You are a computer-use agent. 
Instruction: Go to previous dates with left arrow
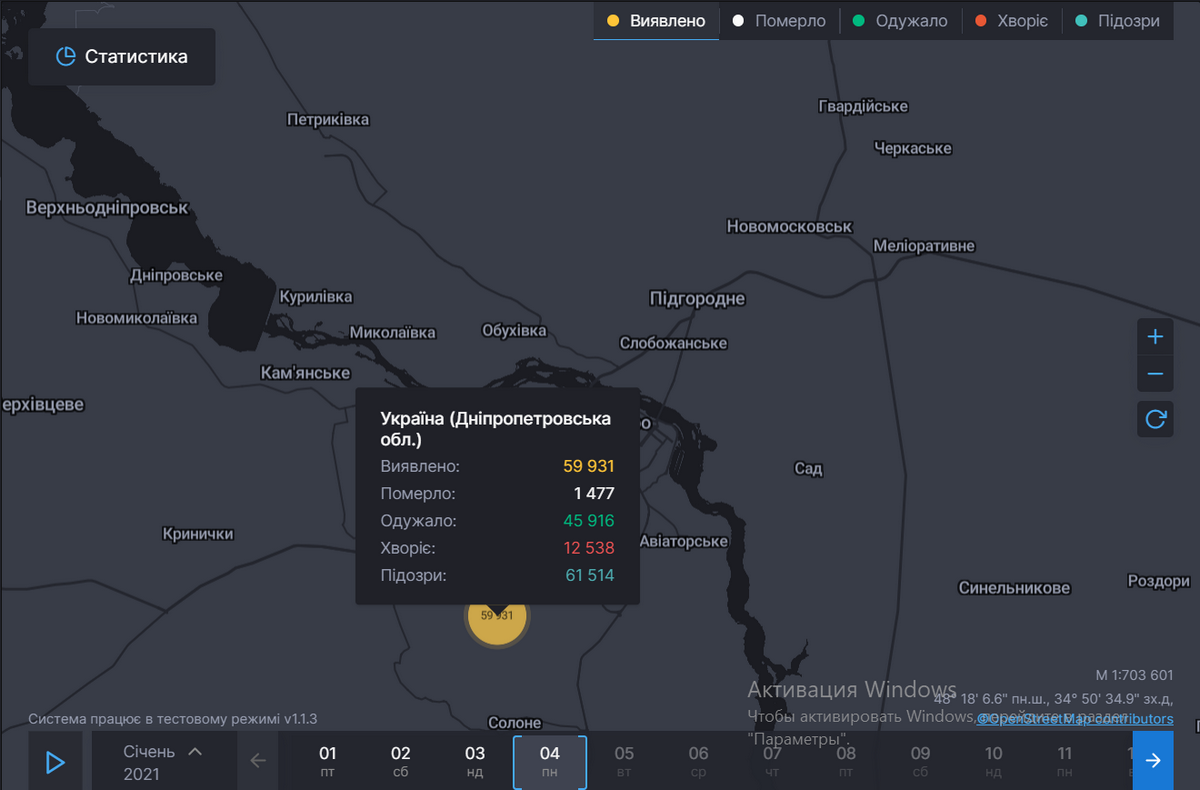point(258,761)
